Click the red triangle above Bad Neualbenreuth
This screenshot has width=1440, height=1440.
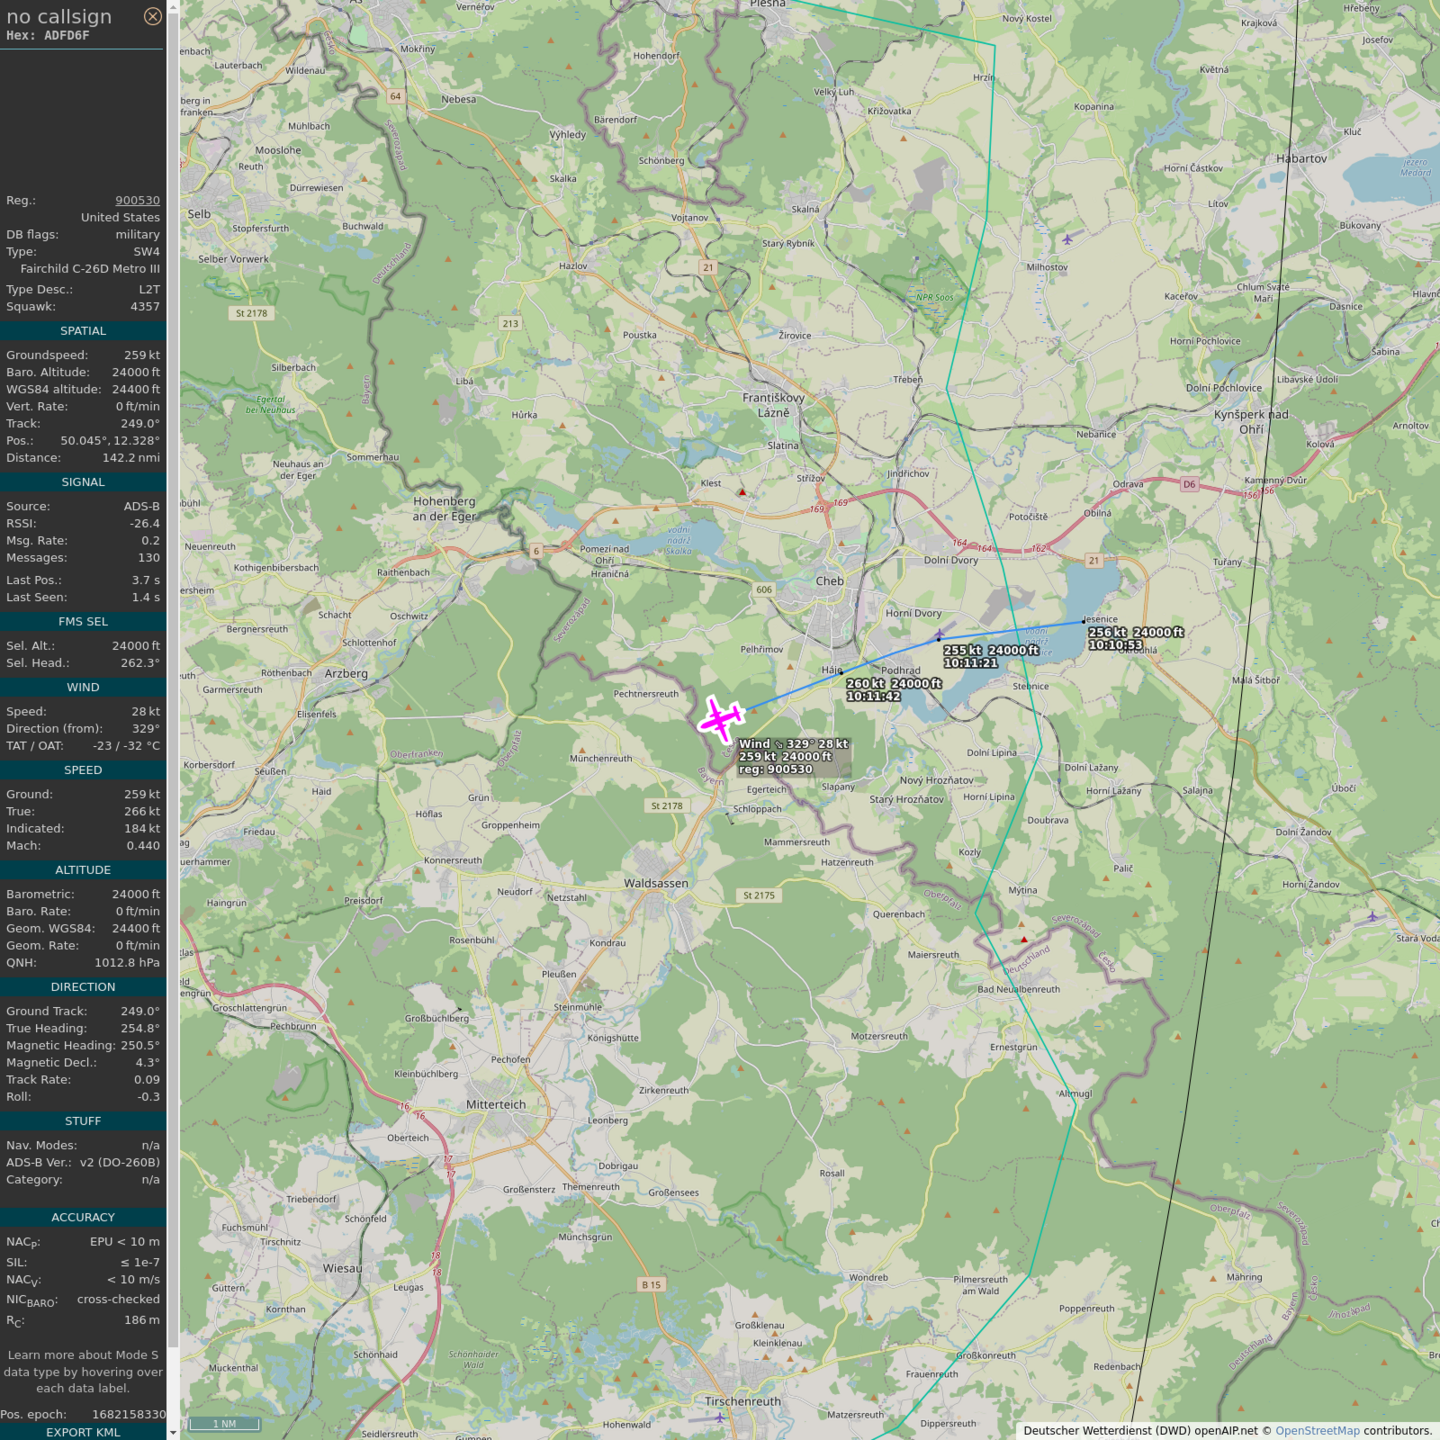pos(1023,939)
